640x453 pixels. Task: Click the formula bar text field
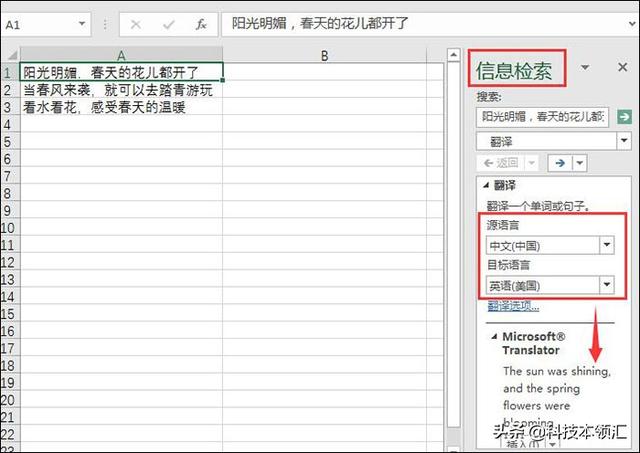pos(422,24)
